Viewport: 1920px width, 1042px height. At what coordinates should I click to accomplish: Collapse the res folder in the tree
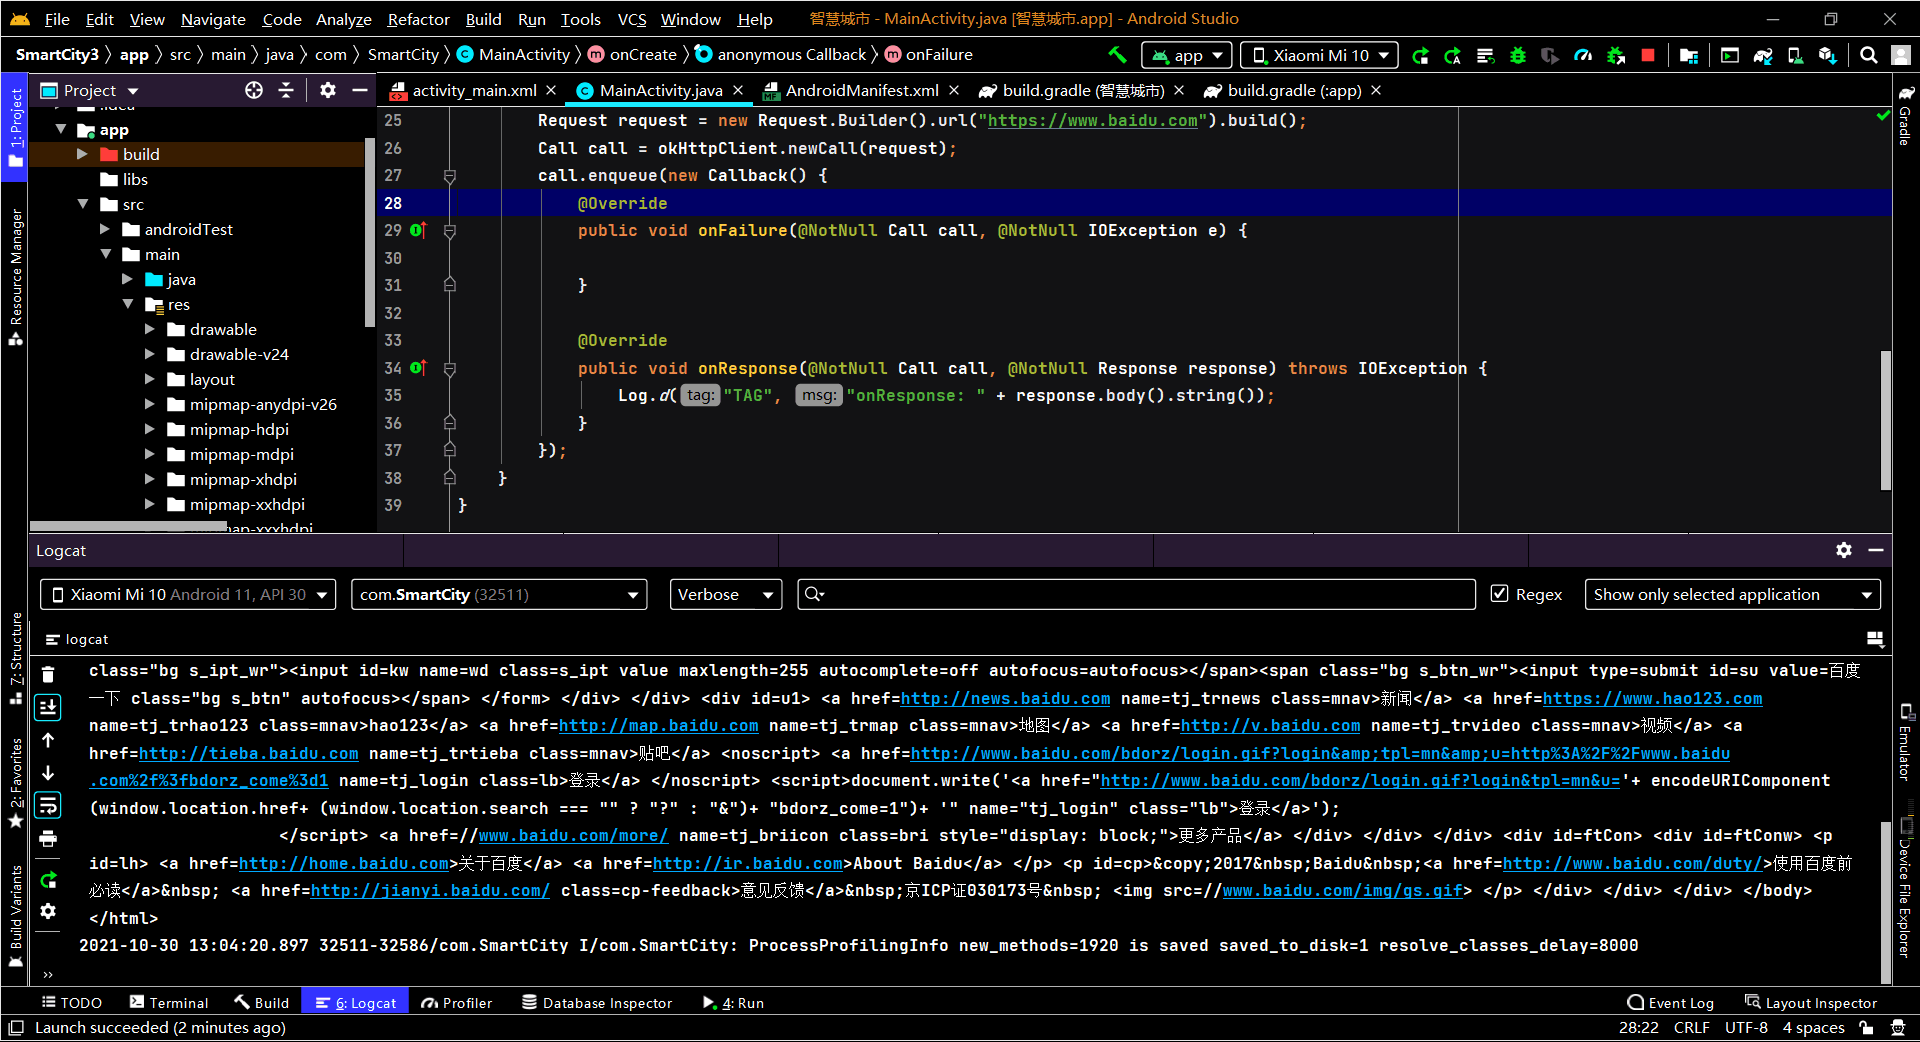tap(128, 304)
